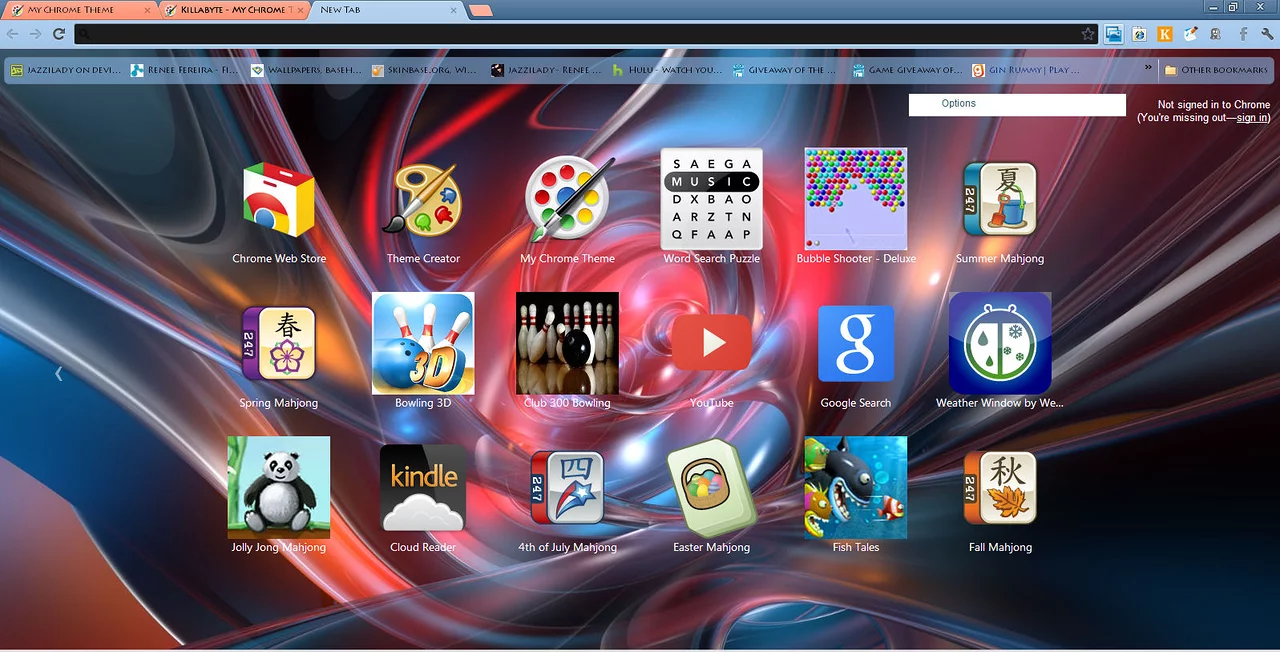Launch the Theme Creator app
1280x652 pixels.
(x=423, y=200)
